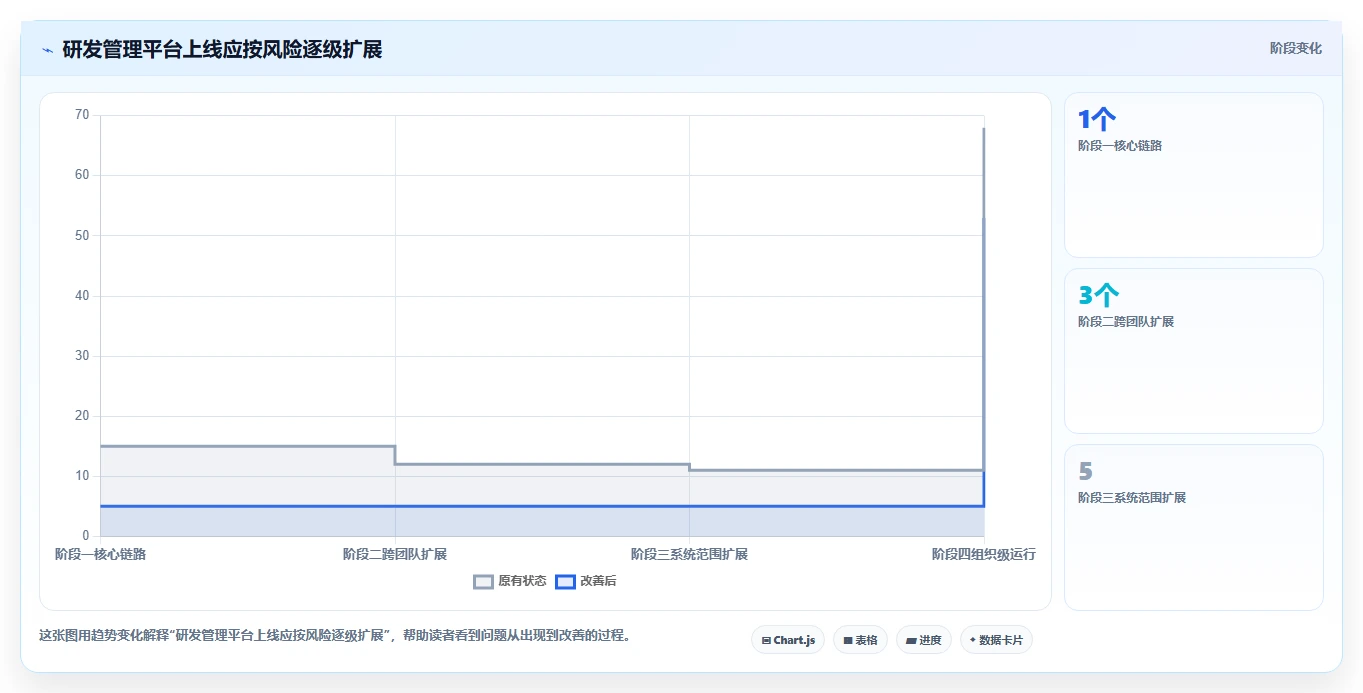
Task: Click the 40 y-axis tick label
Action: click(x=82, y=296)
